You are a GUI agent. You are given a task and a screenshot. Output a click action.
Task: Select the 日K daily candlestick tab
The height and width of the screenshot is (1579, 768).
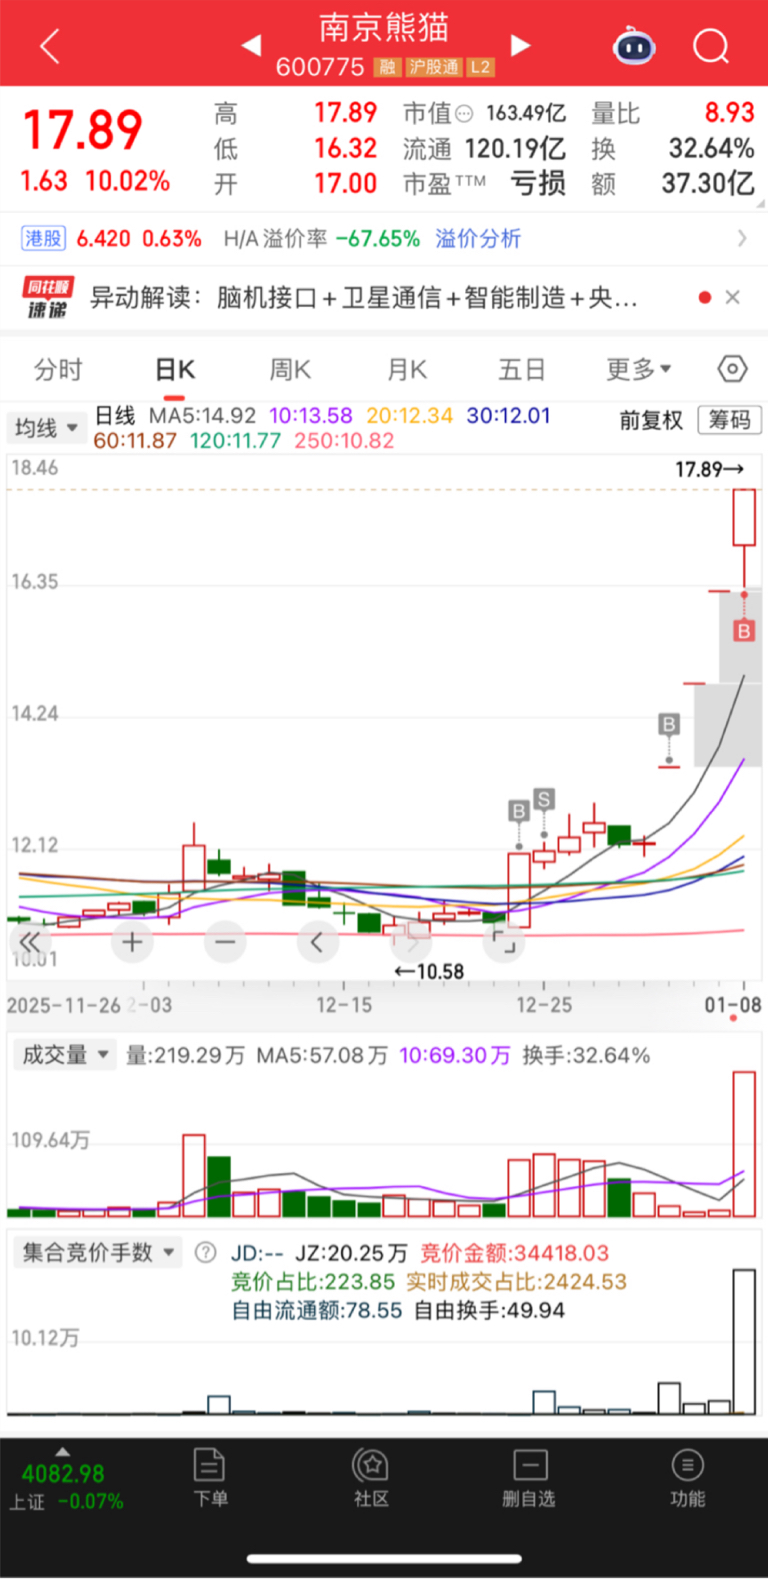[175, 370]
